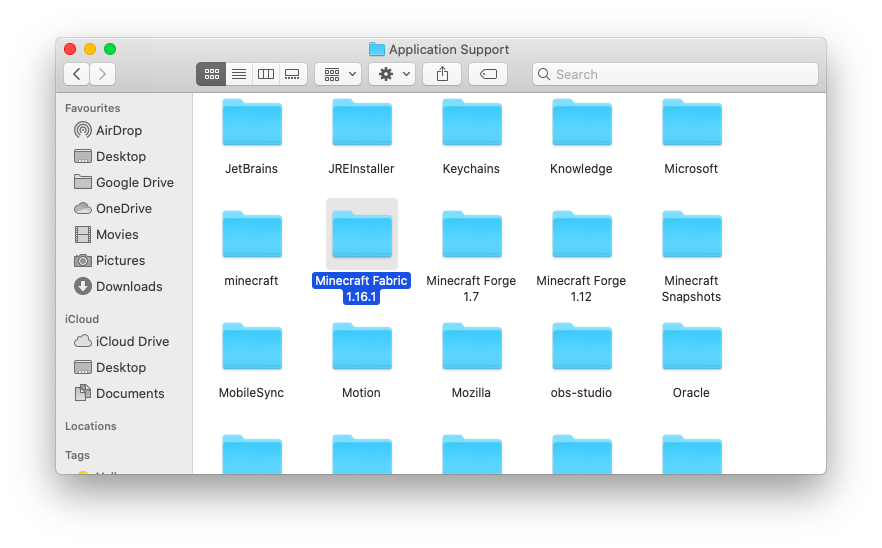Minimize the window with the yellow button
The image size is (882, 548).
pyautogui.click(x=90, y=49)
